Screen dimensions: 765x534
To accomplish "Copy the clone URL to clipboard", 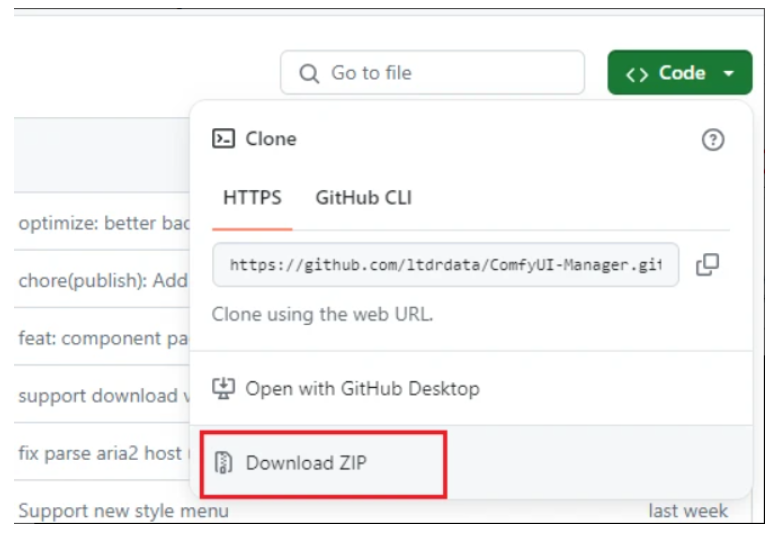I will (707, 265).
